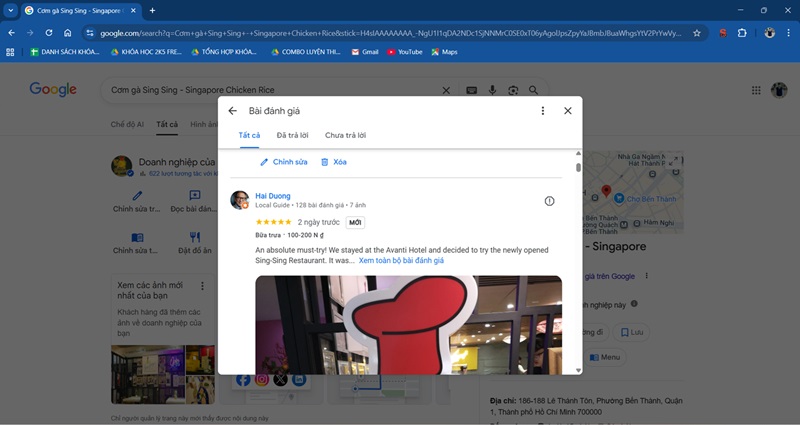Image resolution: width=800 pixels, height=425 pixels.
Task: Bookmark this page with the star icon
Action: (x=696, y=33)
